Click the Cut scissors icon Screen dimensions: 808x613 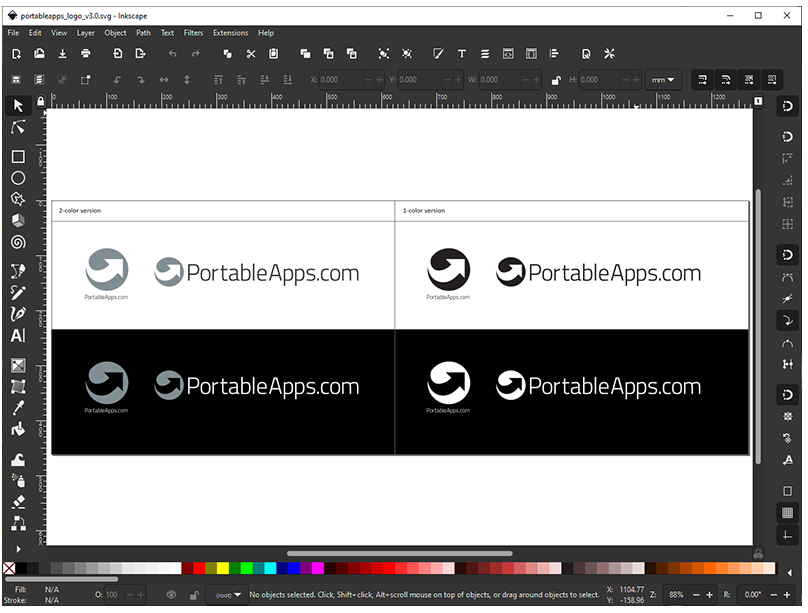(x=251, y=54)
